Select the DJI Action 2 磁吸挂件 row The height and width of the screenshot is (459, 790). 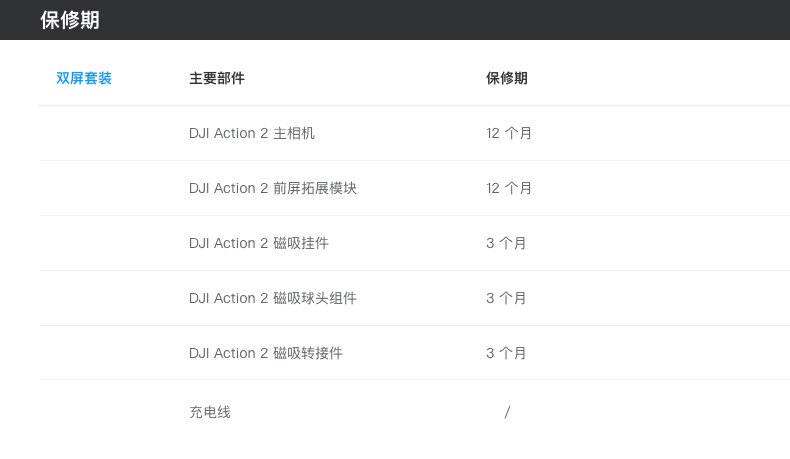[x=415, y=243]
